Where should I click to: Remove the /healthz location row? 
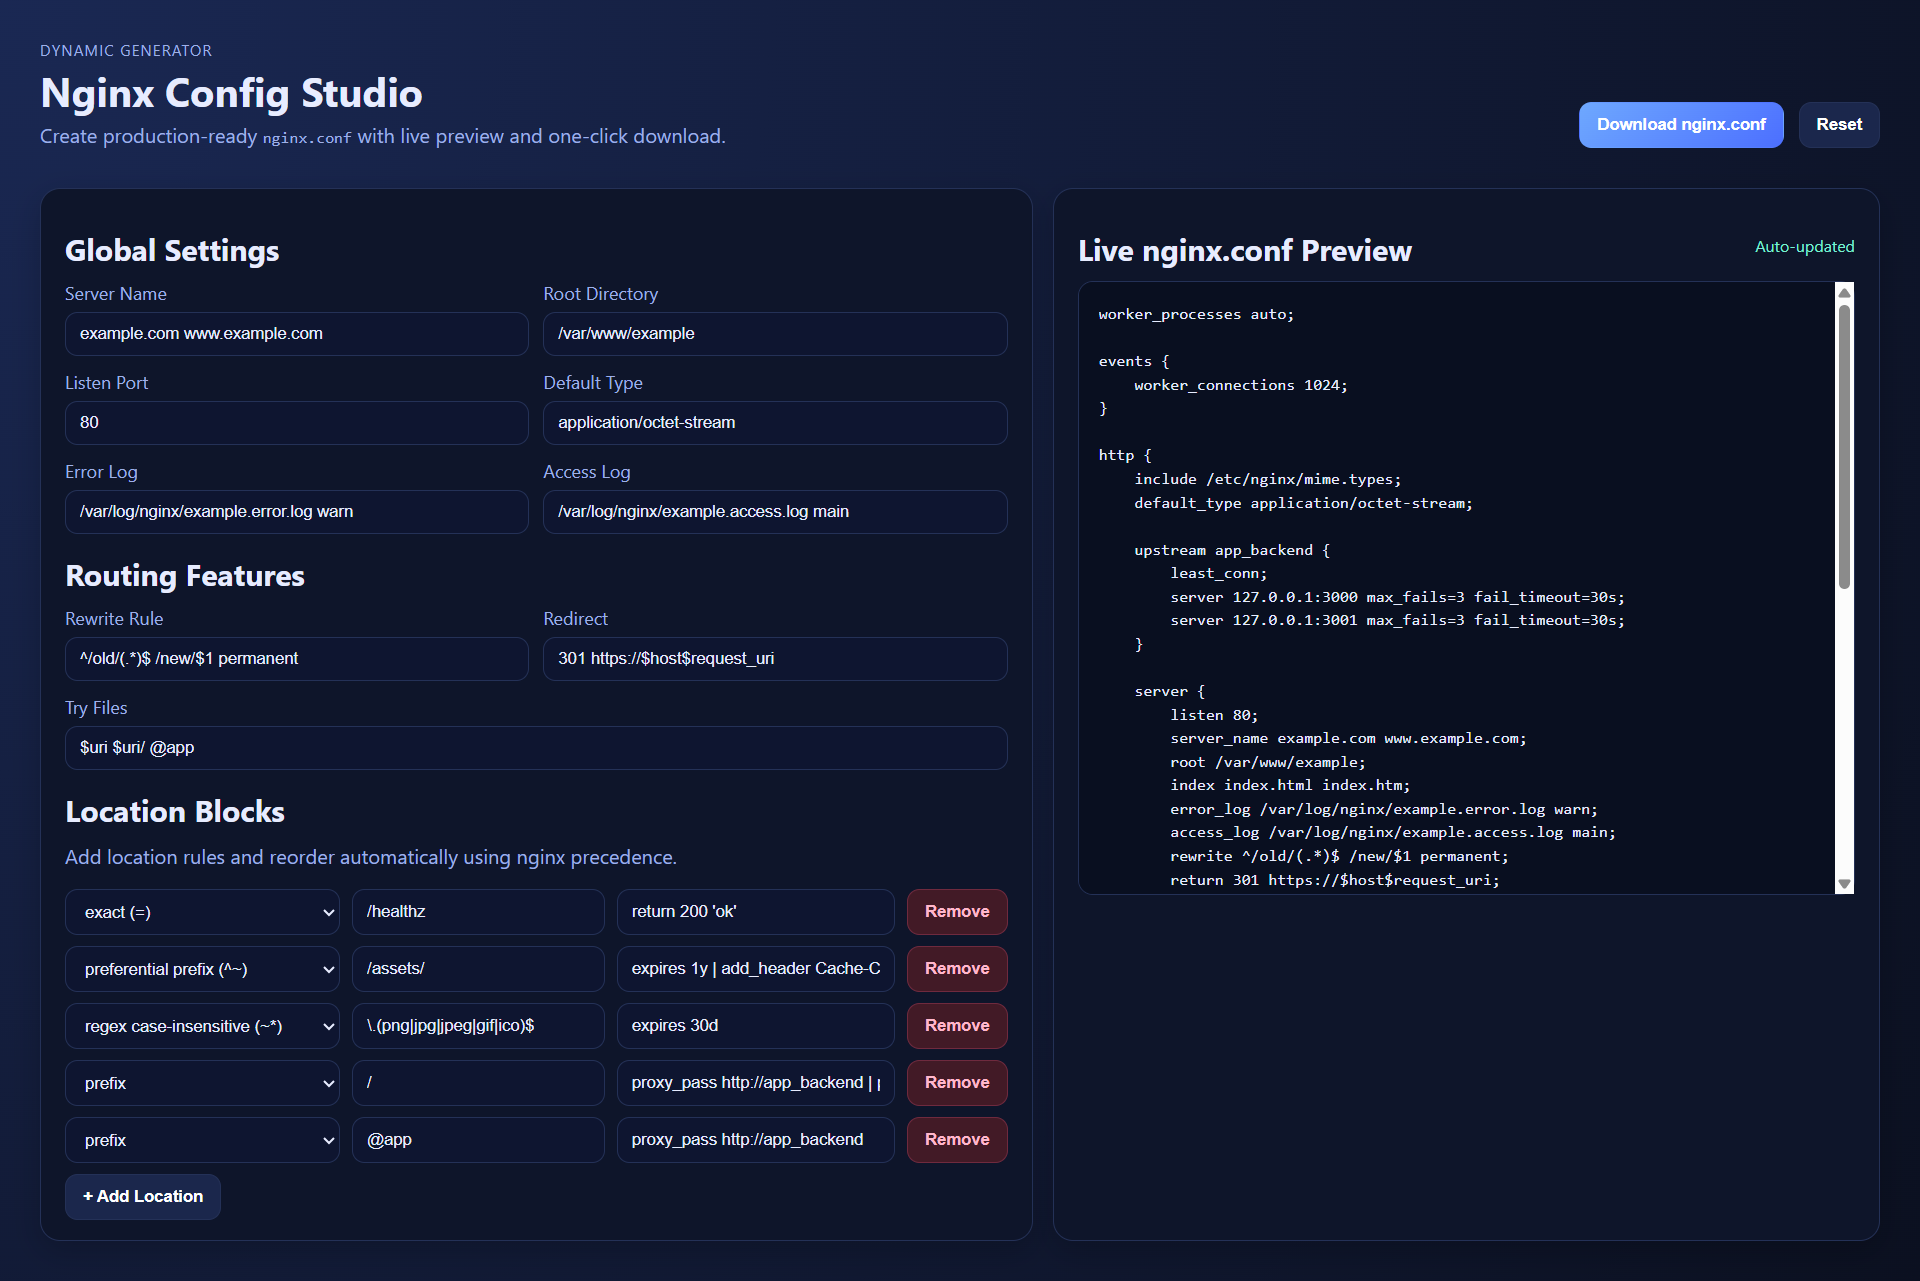pos(957,912)
